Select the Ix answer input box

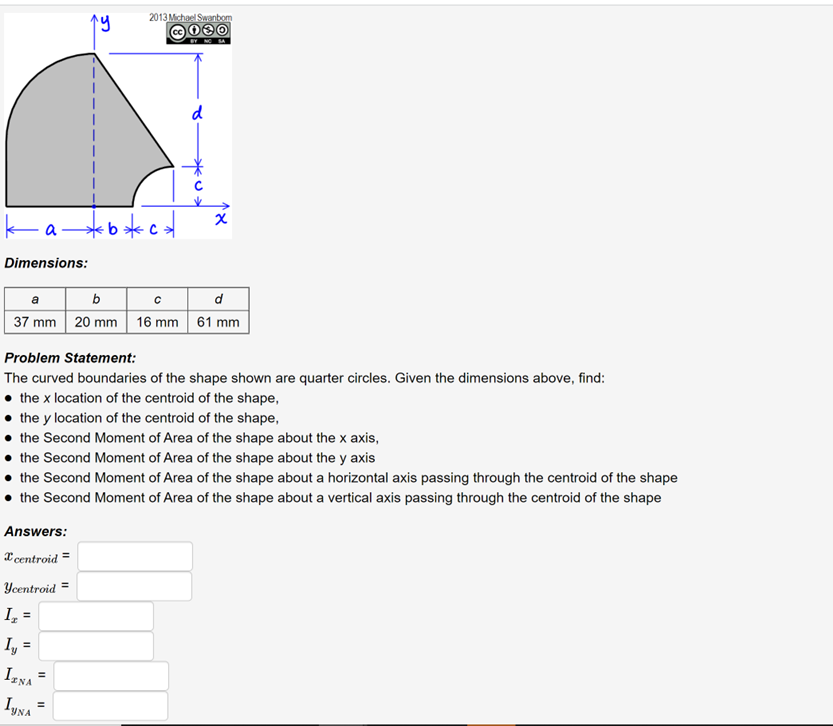pos(95,616)
